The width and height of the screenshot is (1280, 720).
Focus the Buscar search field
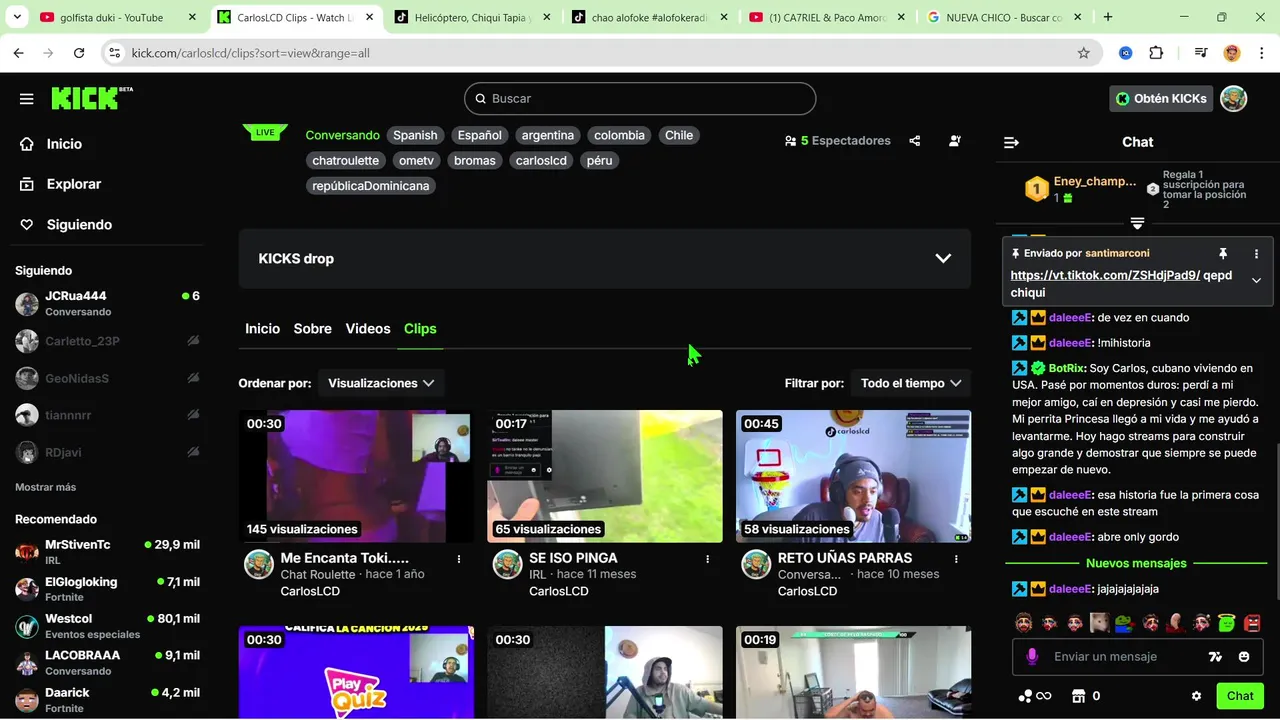(640, 98)
